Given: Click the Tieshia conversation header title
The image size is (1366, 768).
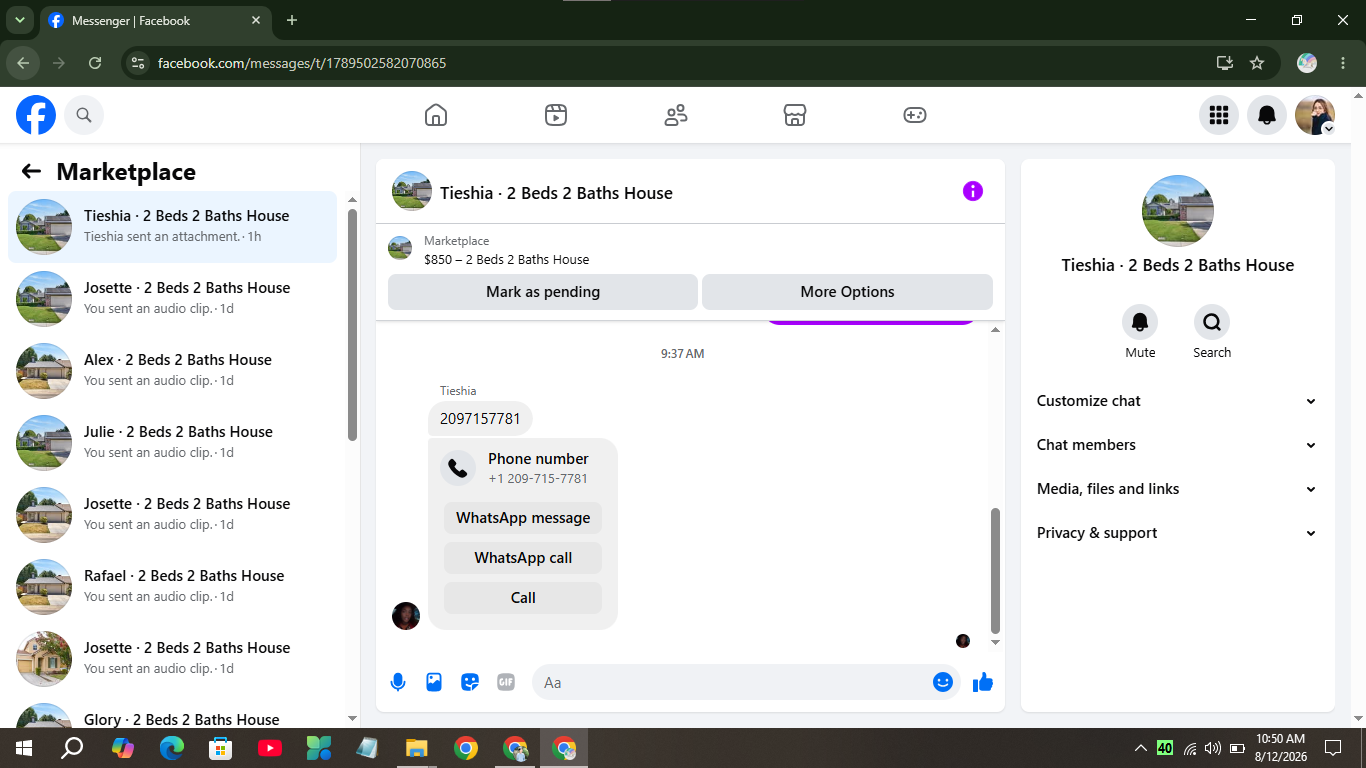Looking at the screenshot, I should pyautogui.click(x=556, y=193).
